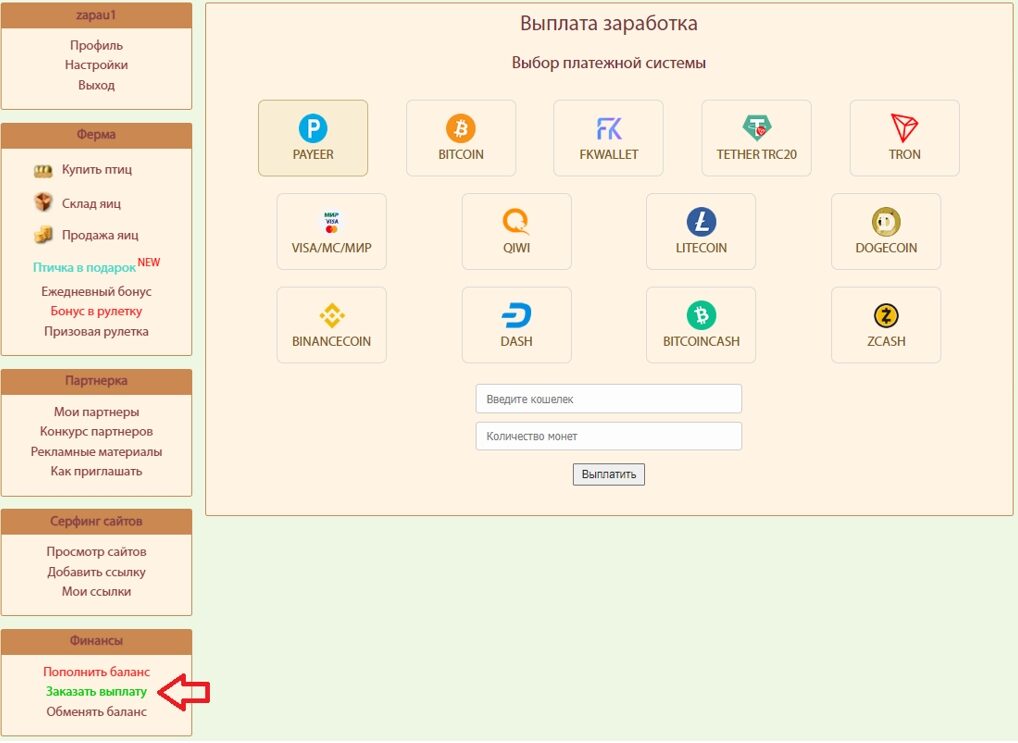Open Продажа яиц page
Viewport: 1018px width, 743px height.
[x=100, y=235]
